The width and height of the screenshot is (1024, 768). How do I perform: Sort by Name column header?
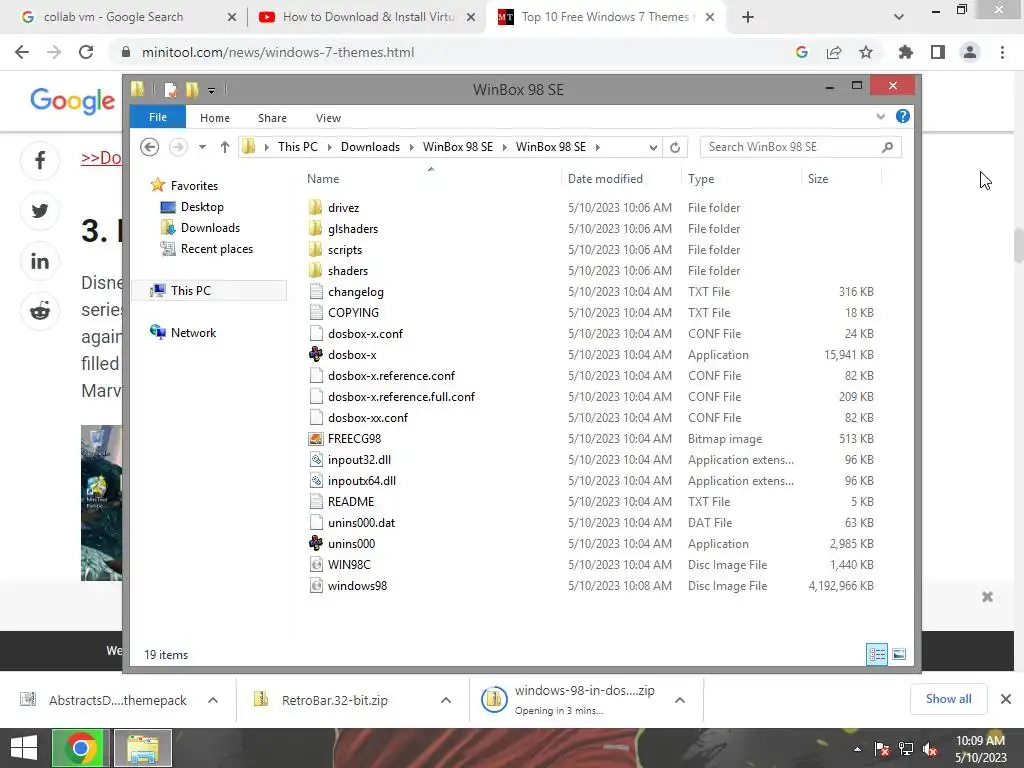323,179
